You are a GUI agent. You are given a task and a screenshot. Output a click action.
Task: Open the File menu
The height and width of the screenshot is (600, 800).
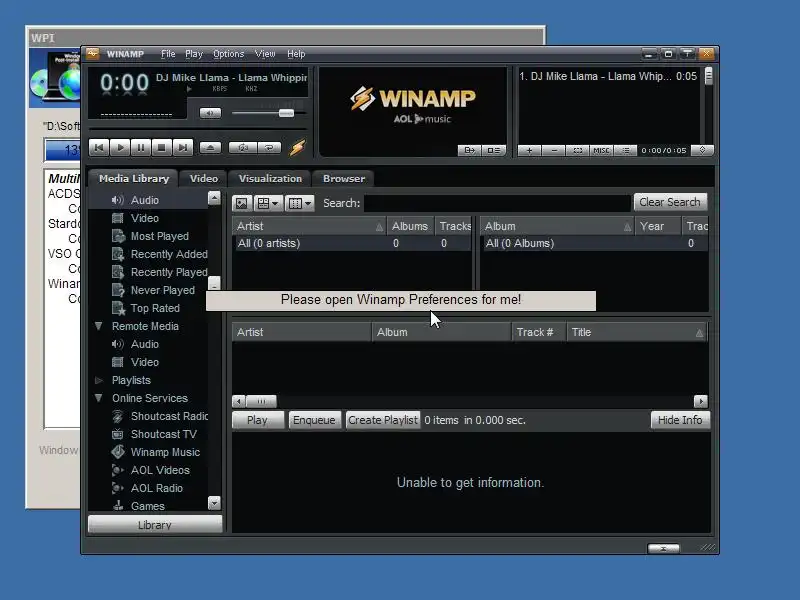click(168, 54)
